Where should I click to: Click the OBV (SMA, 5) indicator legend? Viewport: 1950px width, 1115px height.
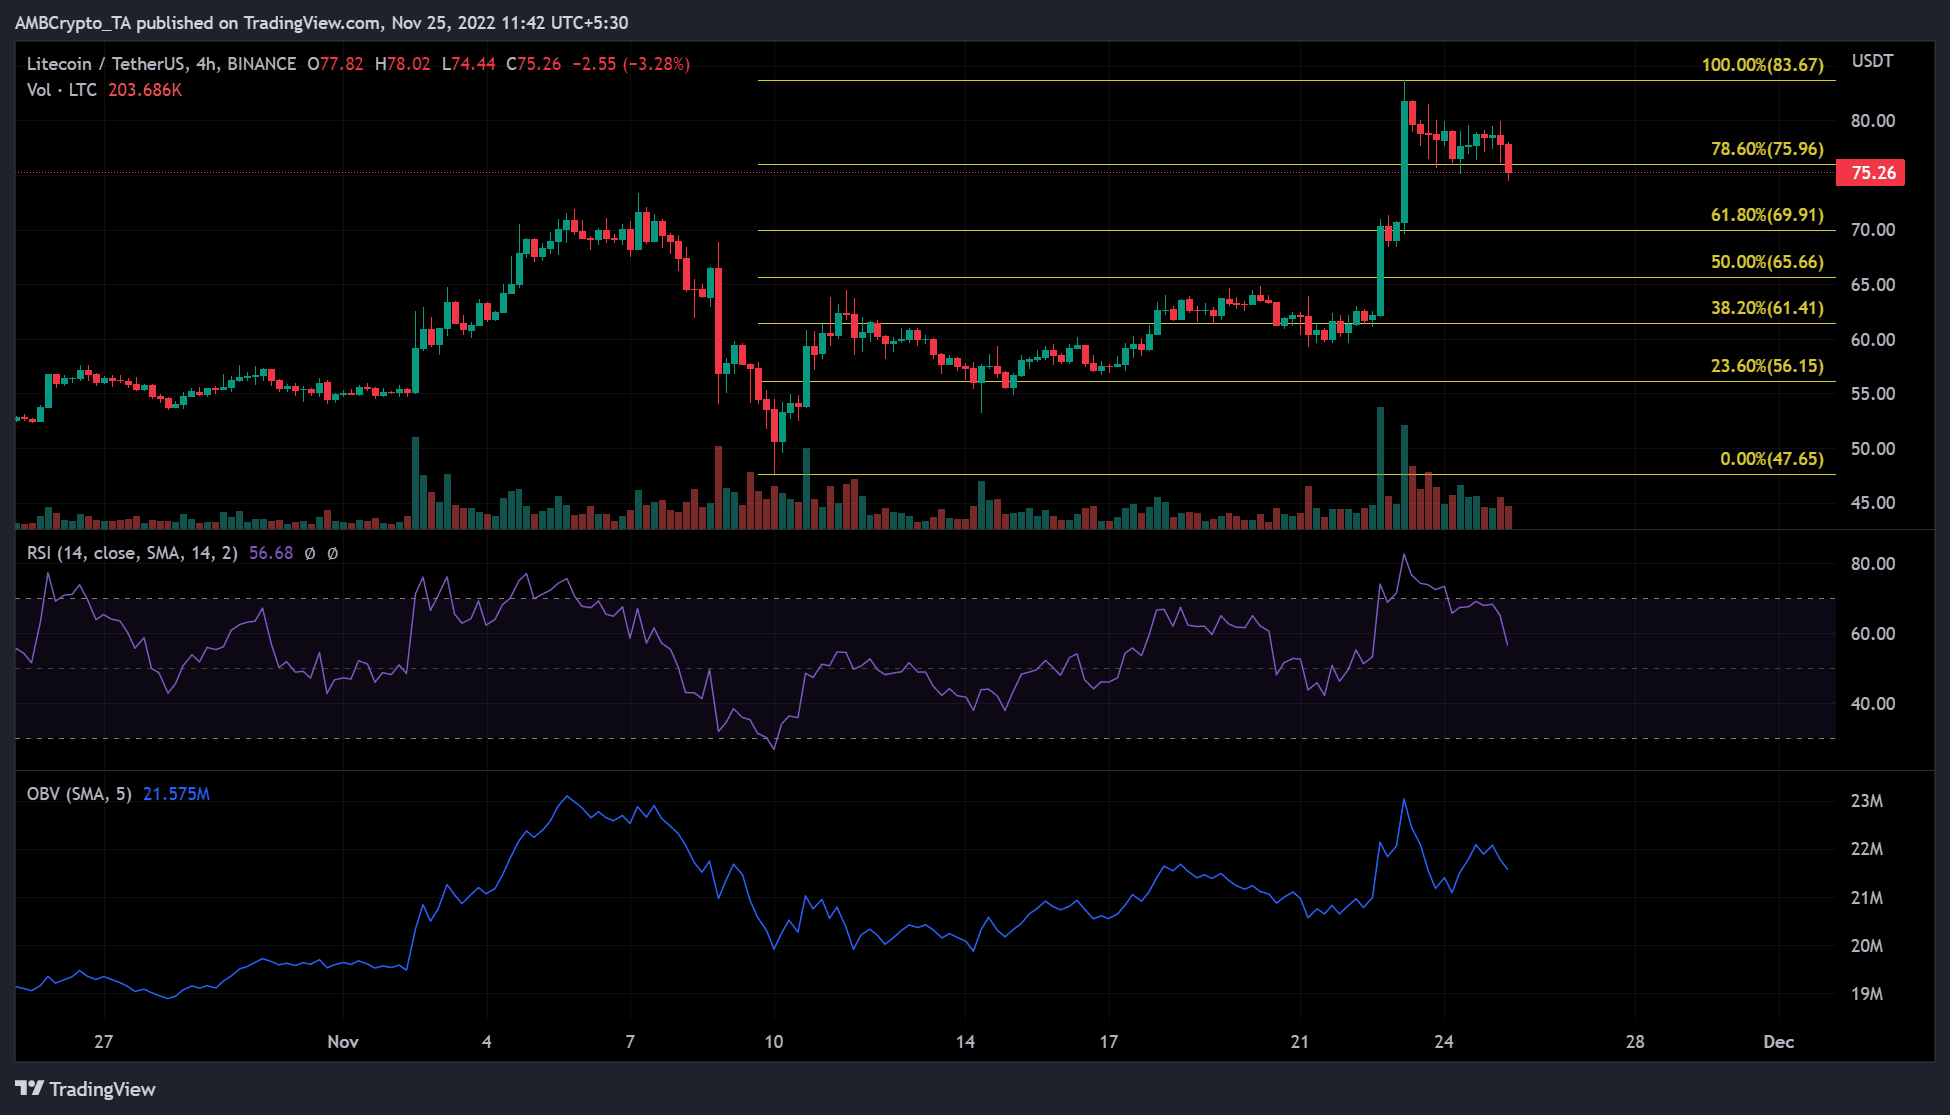[79, 794]
